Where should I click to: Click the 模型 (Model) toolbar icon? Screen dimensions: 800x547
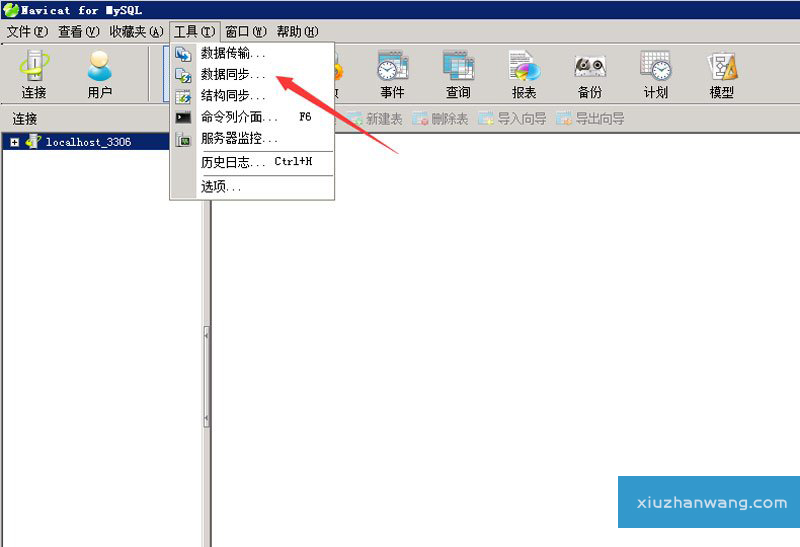click(722, 74)
